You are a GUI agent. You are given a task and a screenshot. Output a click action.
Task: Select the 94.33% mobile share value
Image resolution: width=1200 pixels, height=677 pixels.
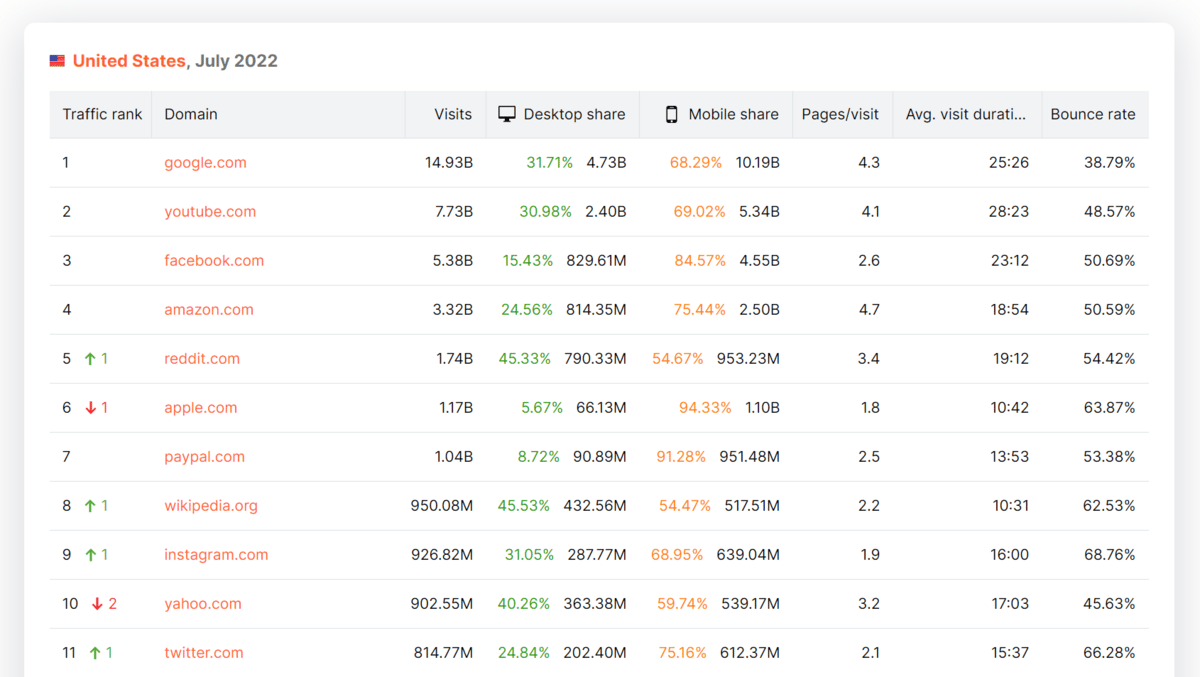(x=705, y=407)
